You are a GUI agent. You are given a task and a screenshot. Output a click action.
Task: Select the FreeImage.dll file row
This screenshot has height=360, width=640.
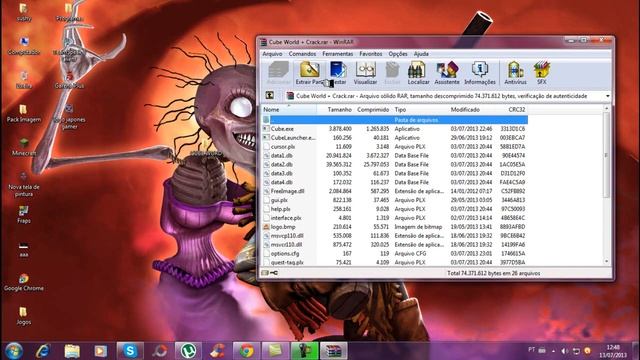[395, 191]
